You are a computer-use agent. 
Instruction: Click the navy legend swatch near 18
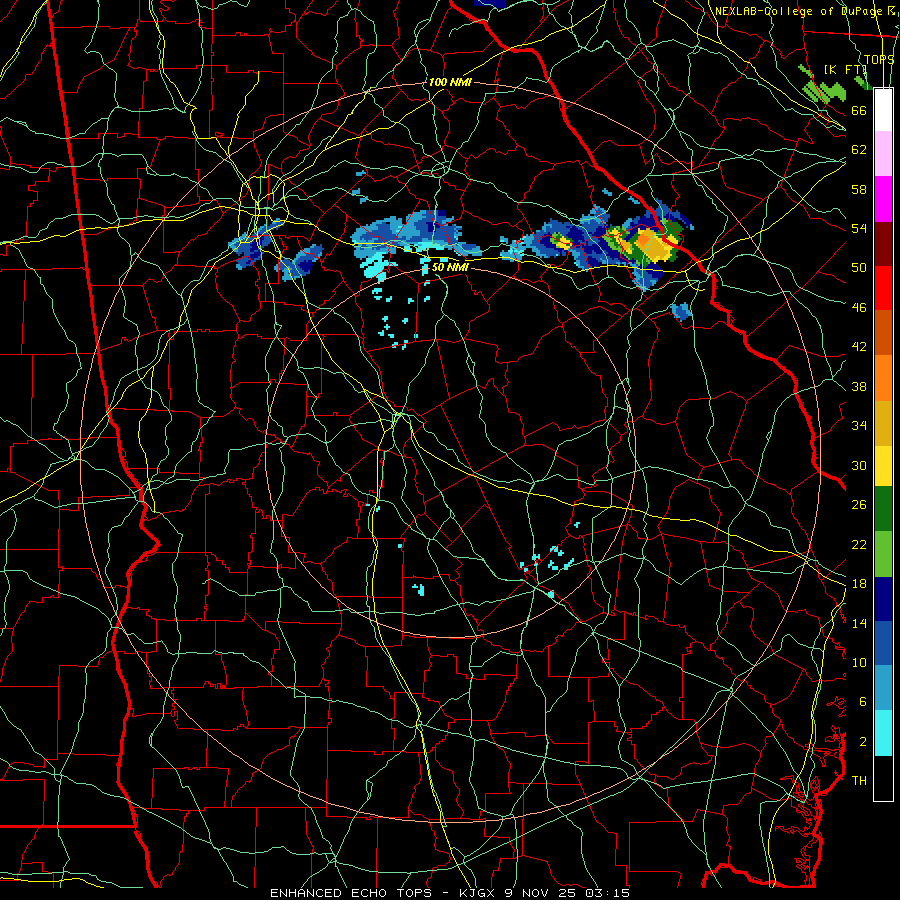tap(883, 599)
